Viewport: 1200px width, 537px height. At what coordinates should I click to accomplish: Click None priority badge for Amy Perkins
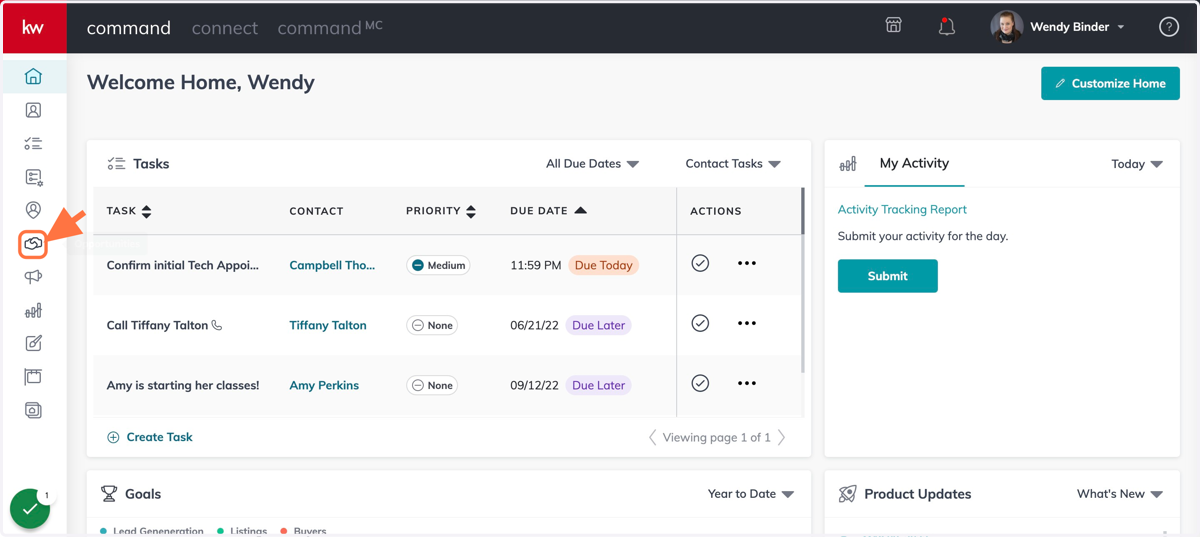tap(432, 385)
